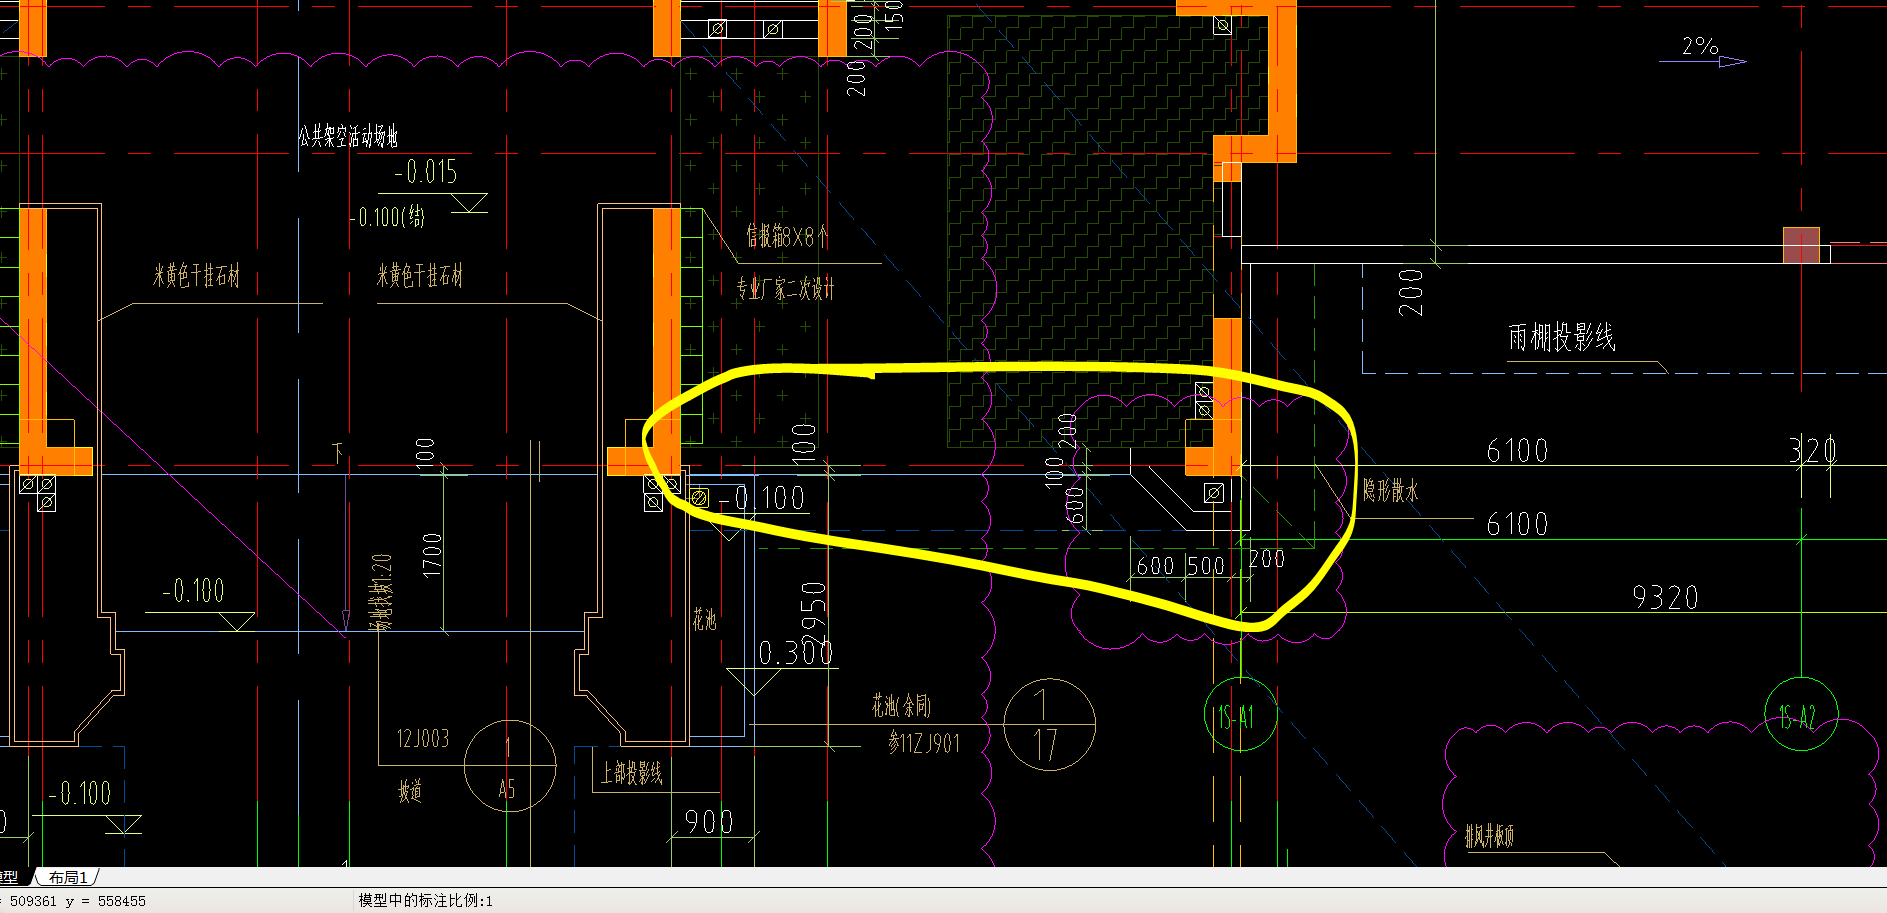Select the 公共架空活动场地 room label

pyautogui.click(x=347, y=136)
